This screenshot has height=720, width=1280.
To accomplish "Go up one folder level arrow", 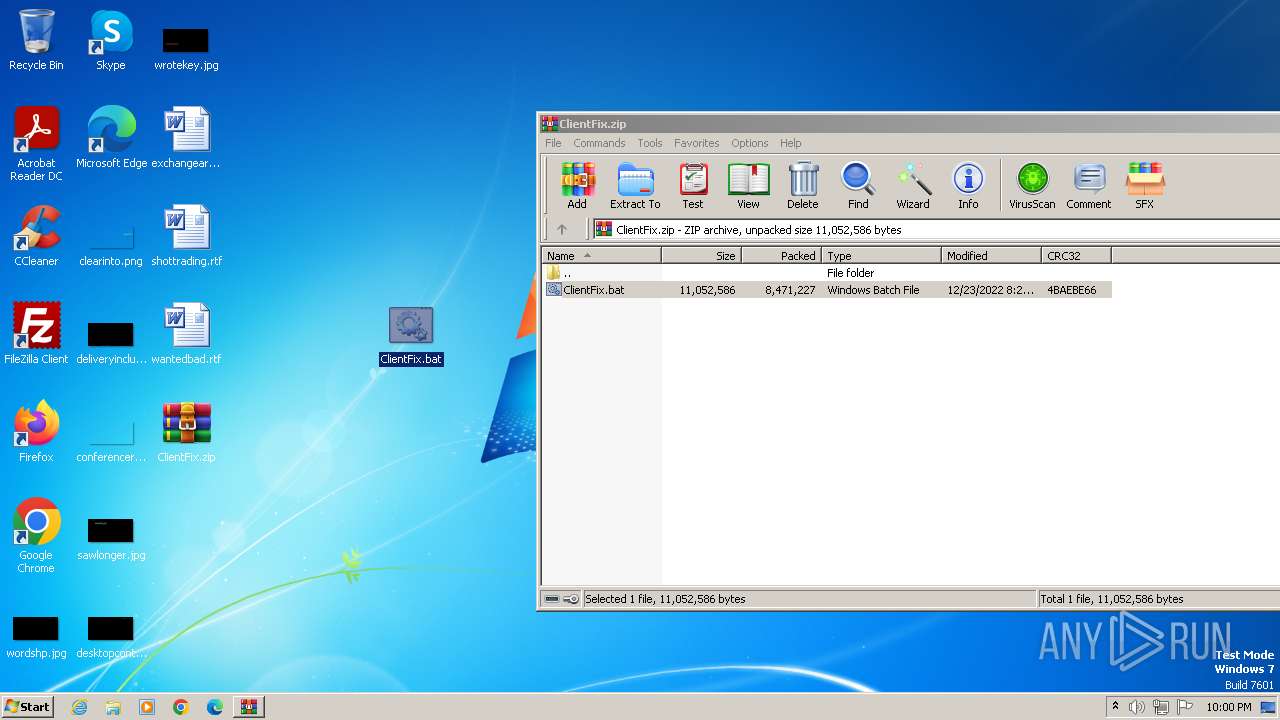I will pos(562,229).
